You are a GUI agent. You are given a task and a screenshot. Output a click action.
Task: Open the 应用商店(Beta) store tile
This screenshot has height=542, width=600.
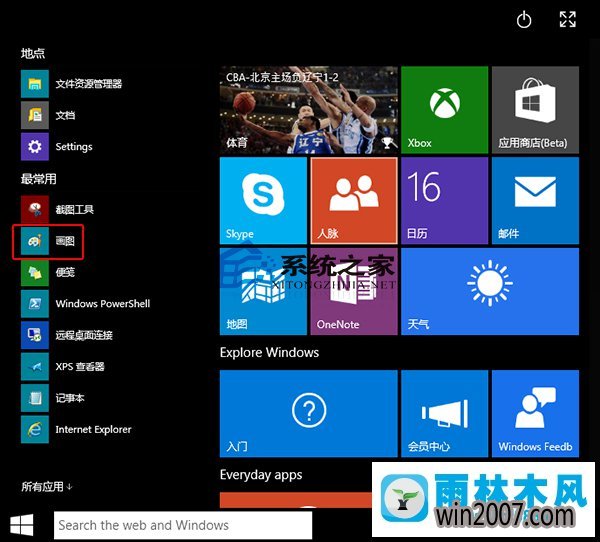(x=535, y=110)
